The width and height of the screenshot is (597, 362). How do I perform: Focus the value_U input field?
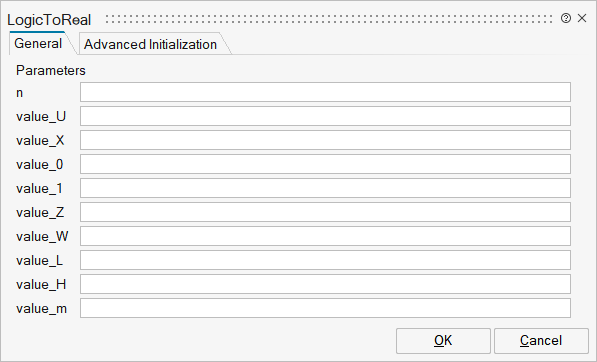pyautogui.click(x=325, y=116)
